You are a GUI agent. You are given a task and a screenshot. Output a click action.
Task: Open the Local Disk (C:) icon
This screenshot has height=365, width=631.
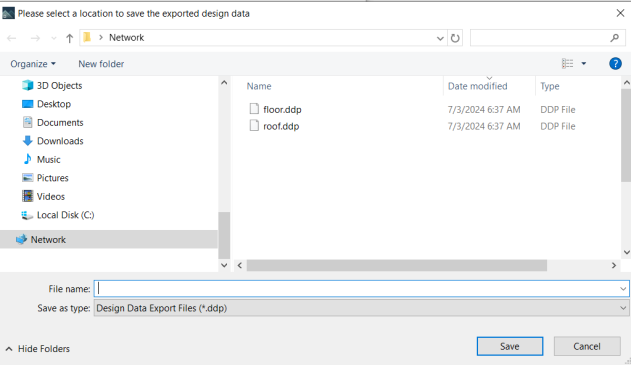[27, 215]
